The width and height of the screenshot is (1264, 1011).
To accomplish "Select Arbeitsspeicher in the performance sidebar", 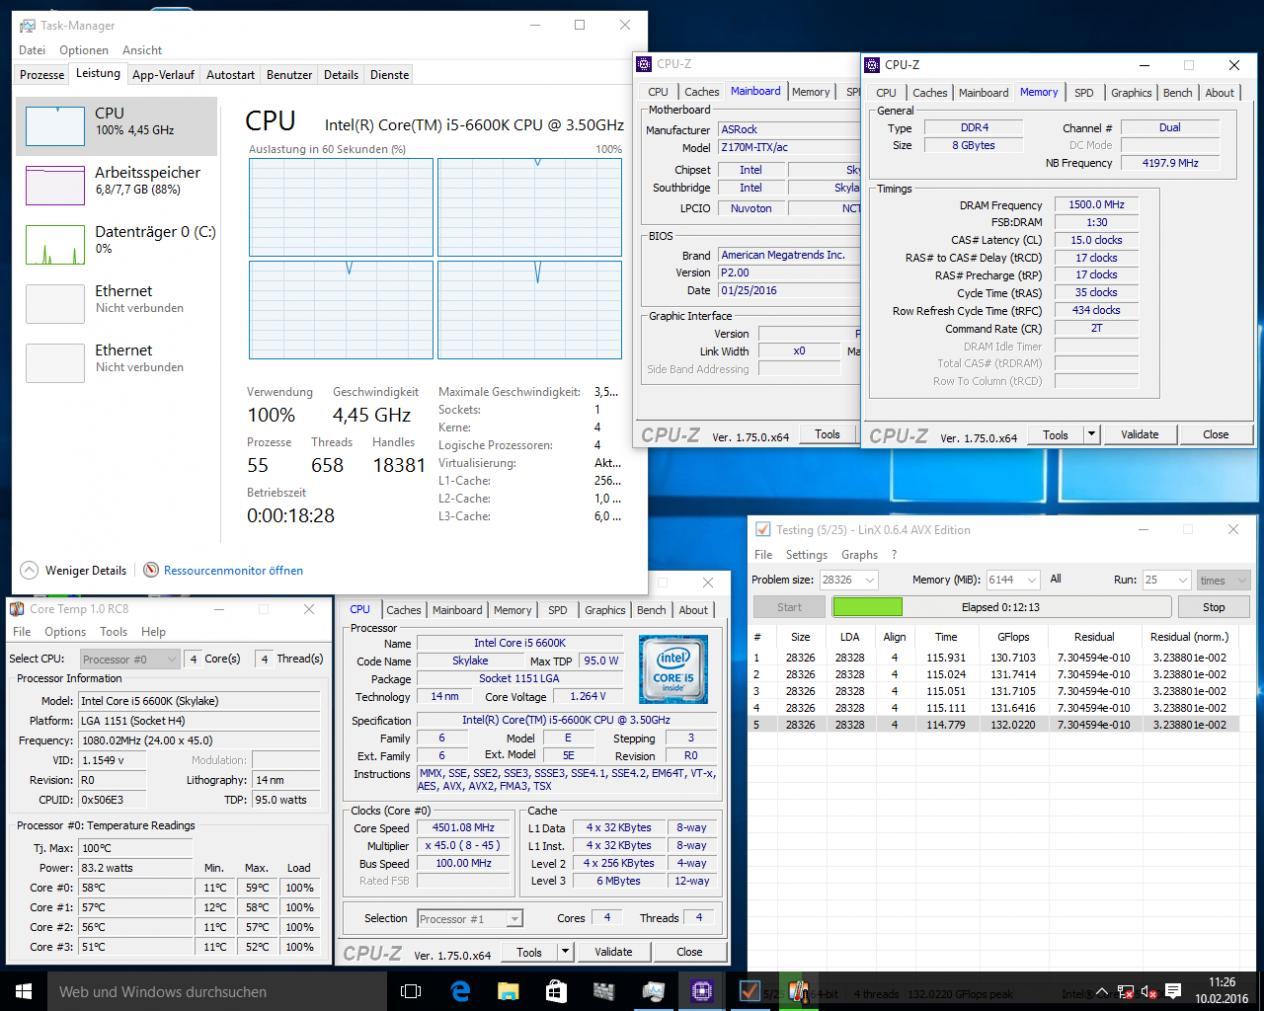I will (x=116, y=185).
